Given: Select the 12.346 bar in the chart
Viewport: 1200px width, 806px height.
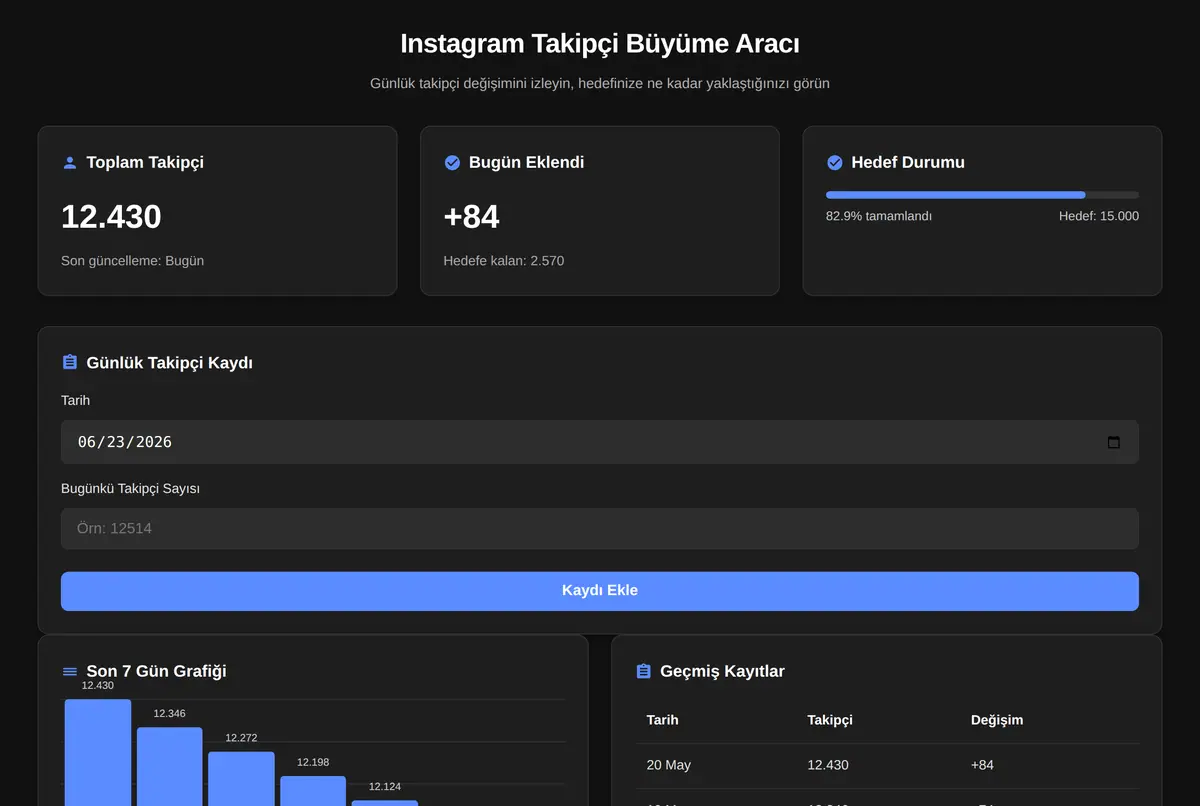Looking at the screenshot, I should 169,766.
